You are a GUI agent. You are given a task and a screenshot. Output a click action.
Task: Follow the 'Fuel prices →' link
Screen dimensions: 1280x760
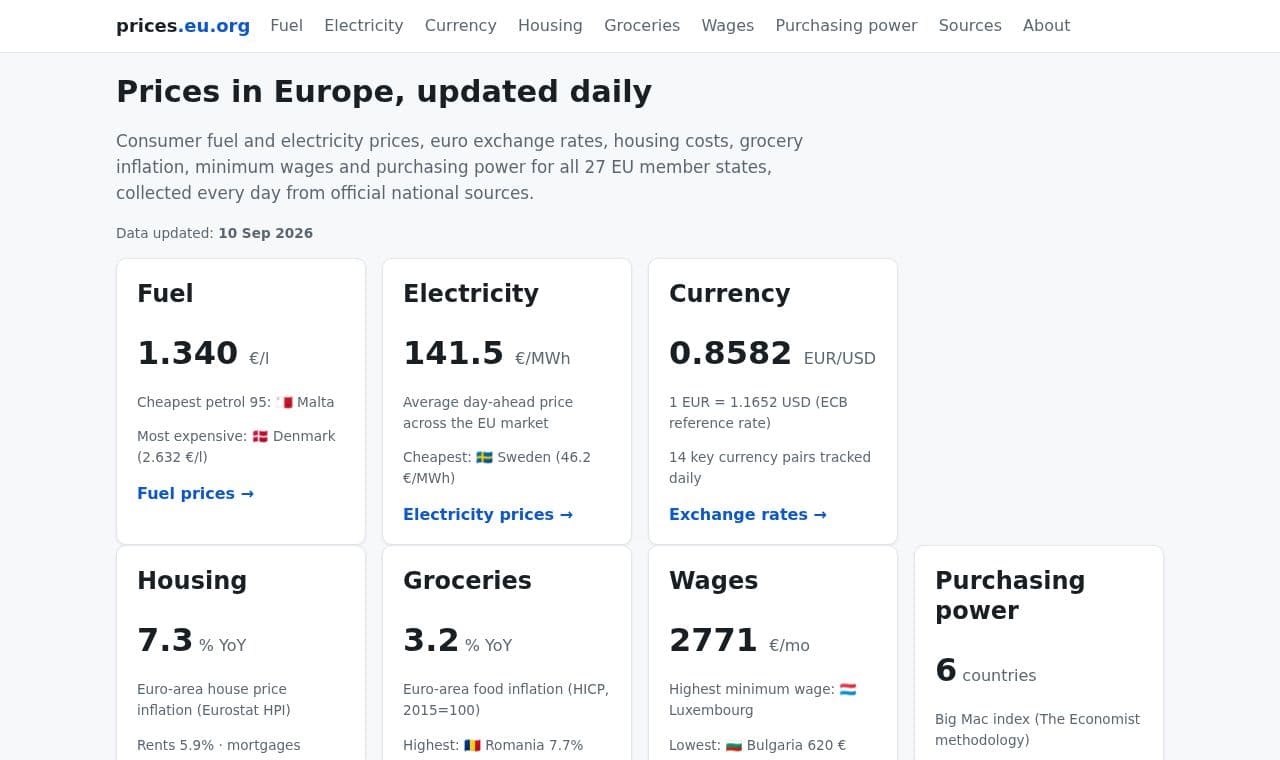pyautogui.click(x=195, y=493)
